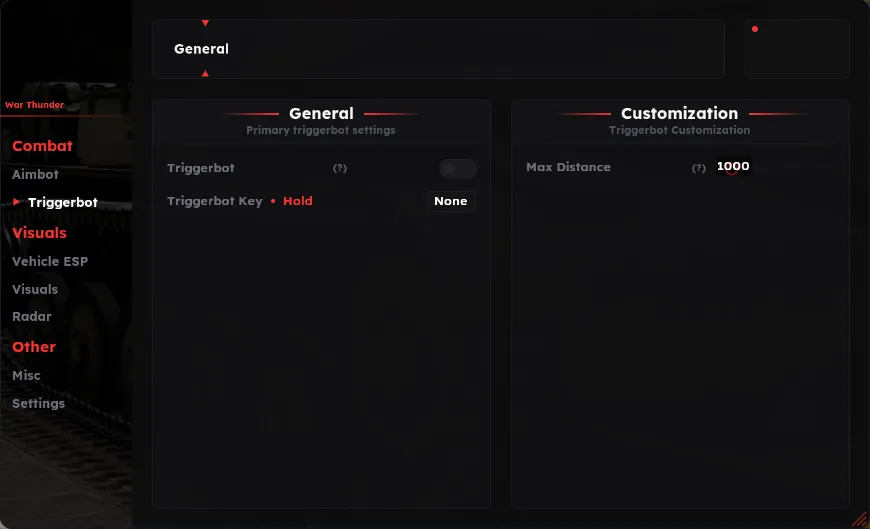Open the Vehicle ESP section
The image size is (870, 529).
50,261
